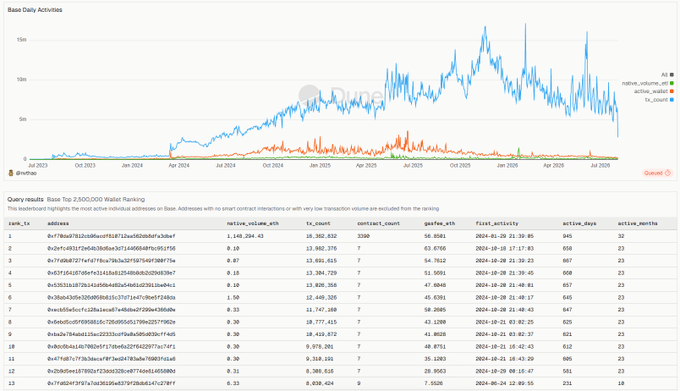The height and width of the screenshot is (391, 680).
Task: Click the Queued status badge
Action: (657, 173)
